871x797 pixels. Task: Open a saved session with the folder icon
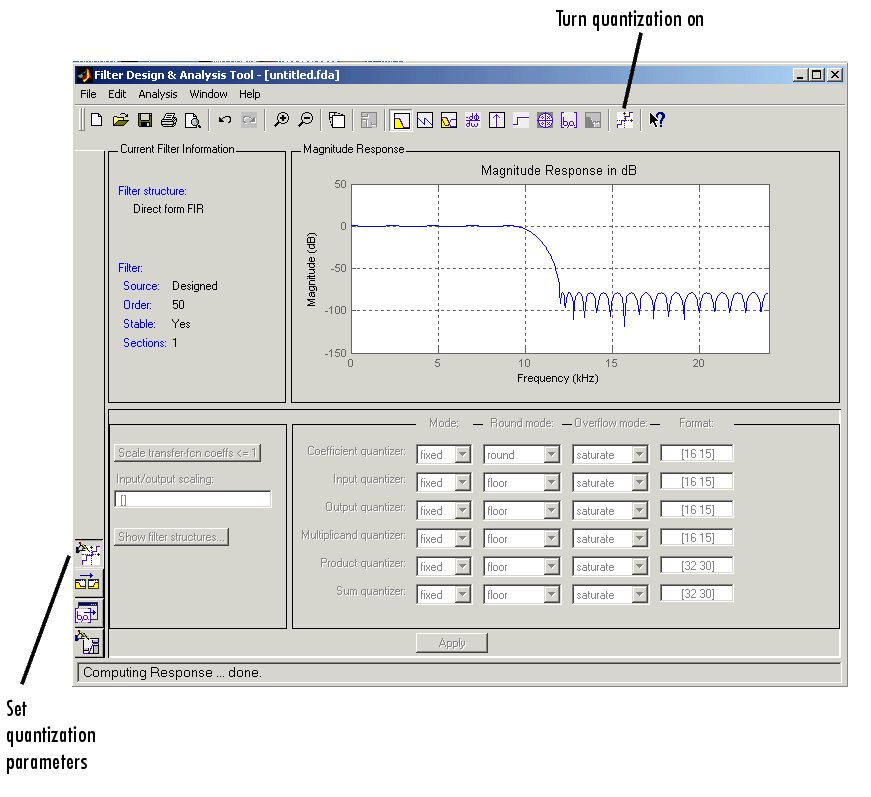(x=120, y=120)
